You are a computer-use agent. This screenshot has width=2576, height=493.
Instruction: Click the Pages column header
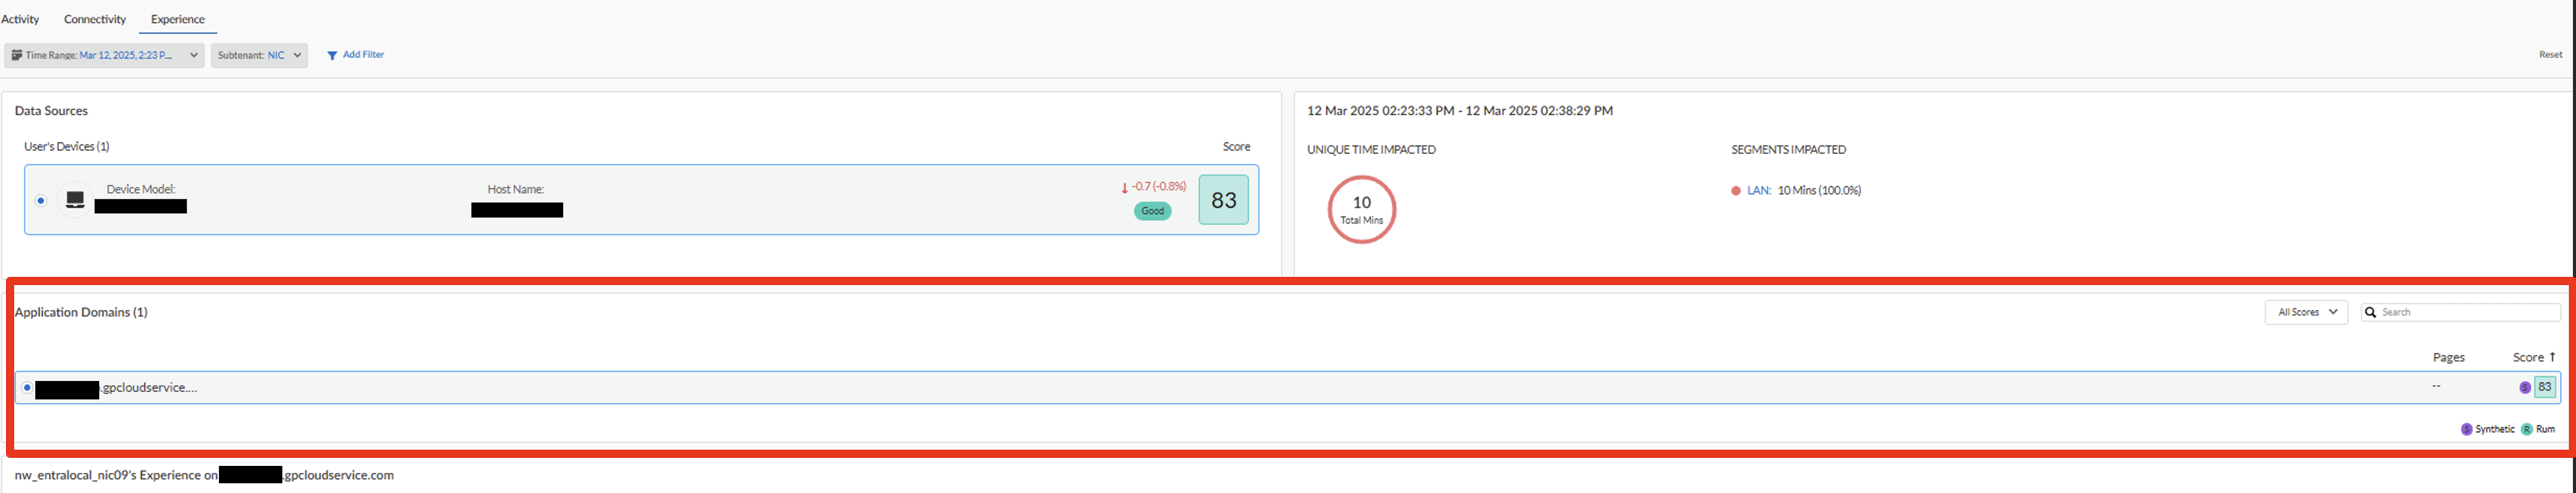coord(2448,357)
